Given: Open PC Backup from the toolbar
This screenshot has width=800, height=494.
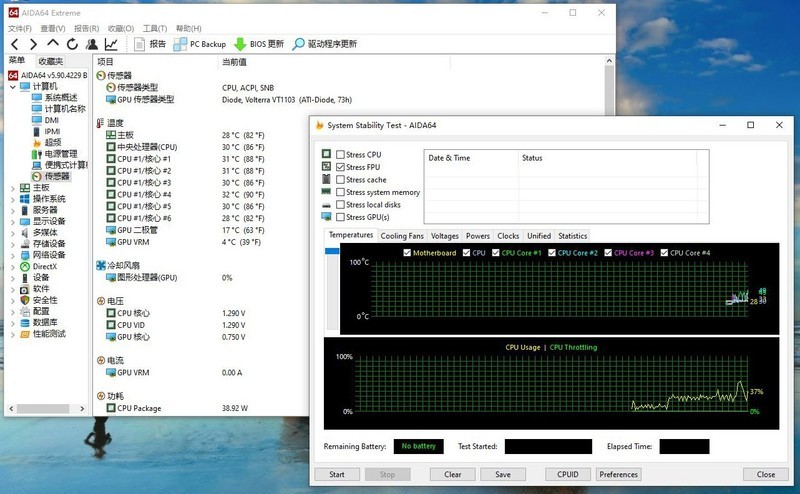Looking at the screenshot, I should coord(200,44).
